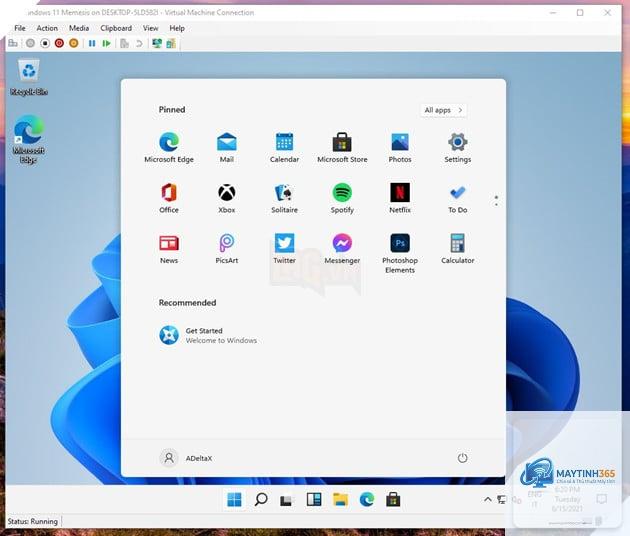Pause the virtual machine
Image resolution: width=630 pixels, height=536 pixels.
click(92, 43)
